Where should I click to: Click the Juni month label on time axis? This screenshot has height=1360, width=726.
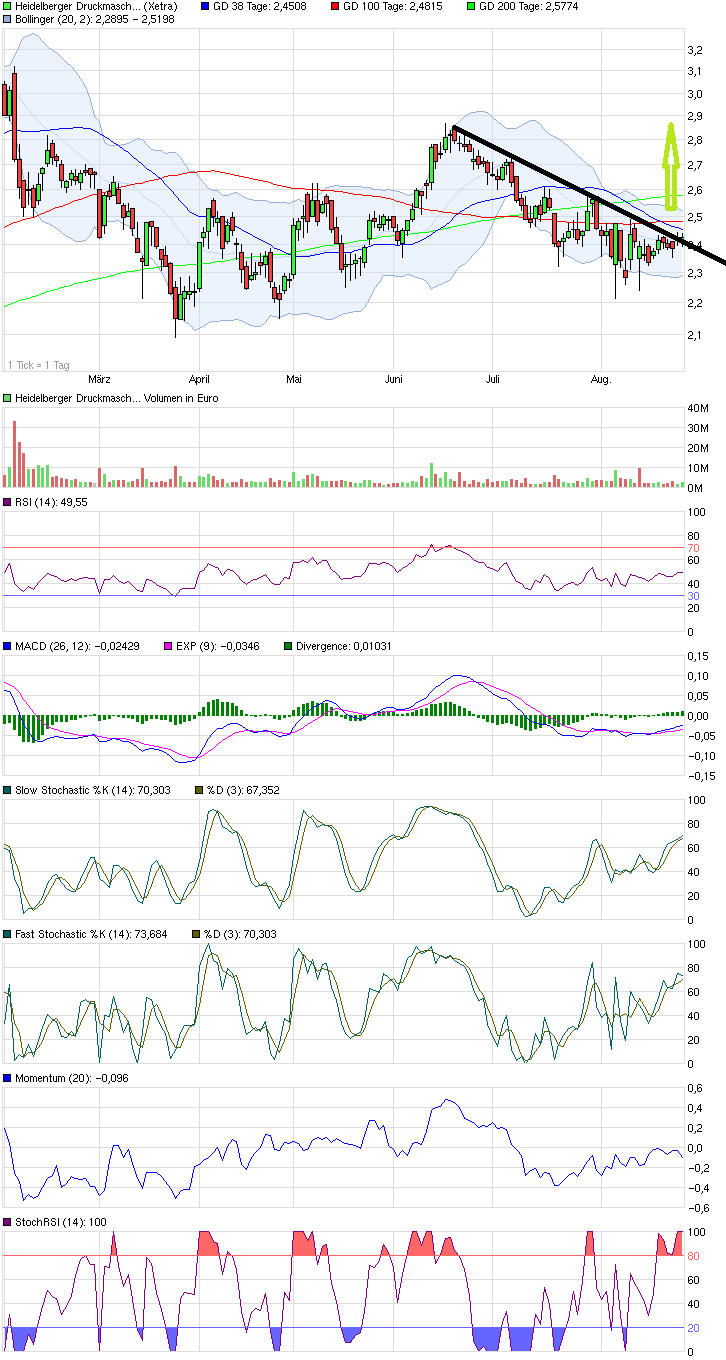[395, 379]
